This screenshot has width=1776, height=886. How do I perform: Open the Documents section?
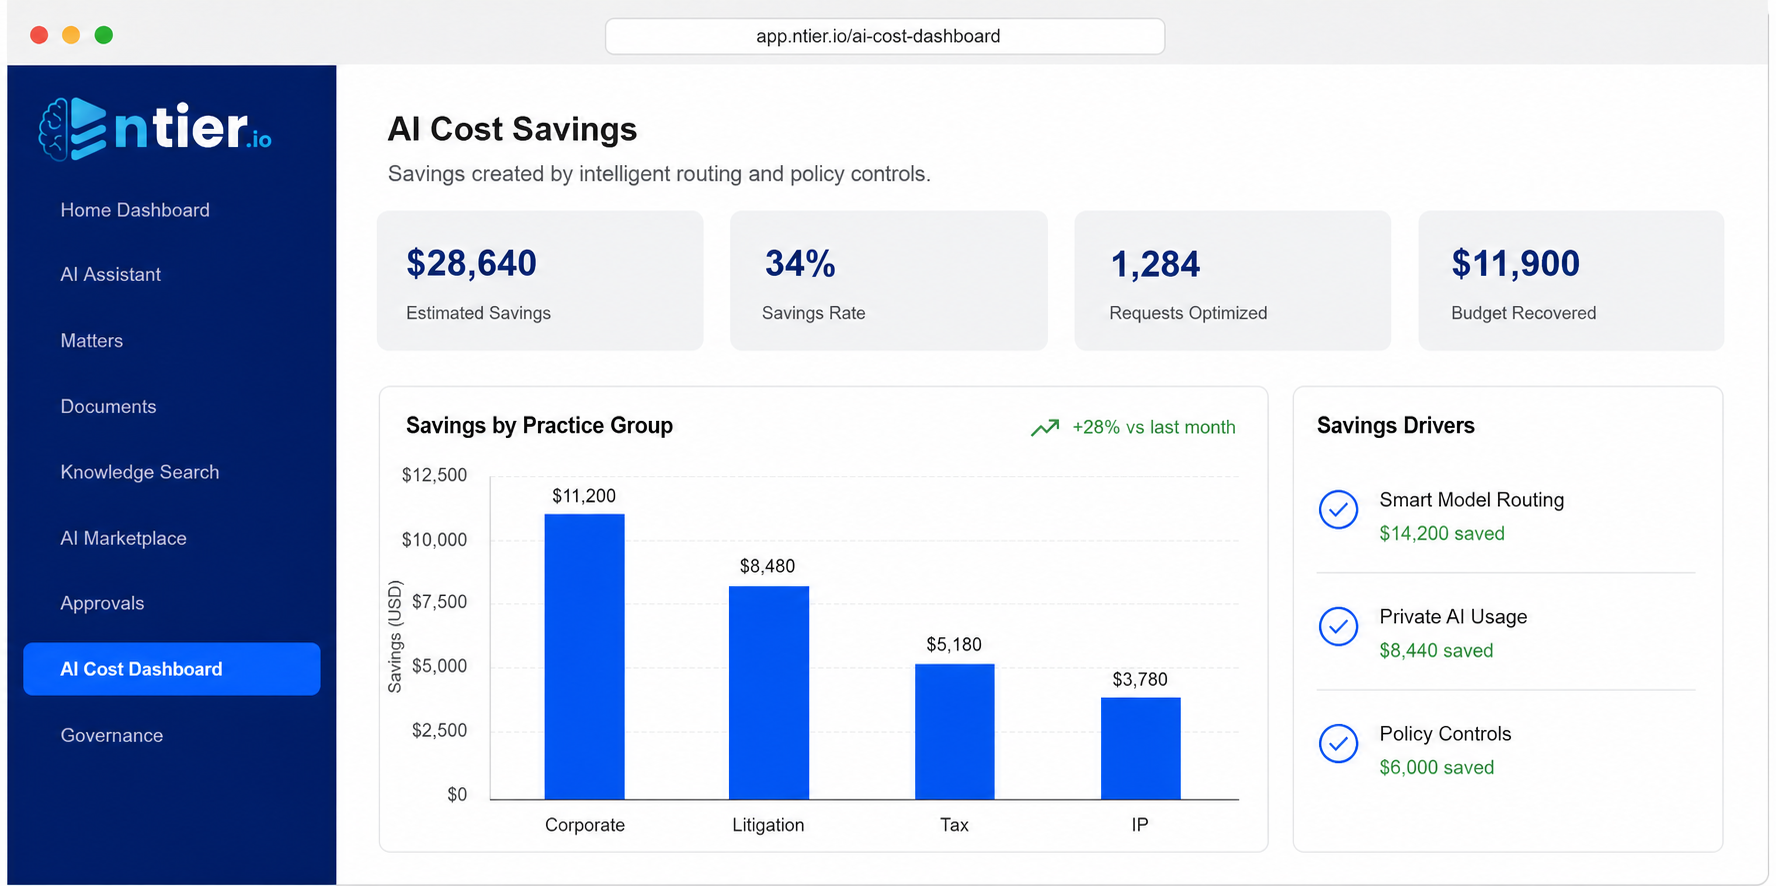[108, 406]
